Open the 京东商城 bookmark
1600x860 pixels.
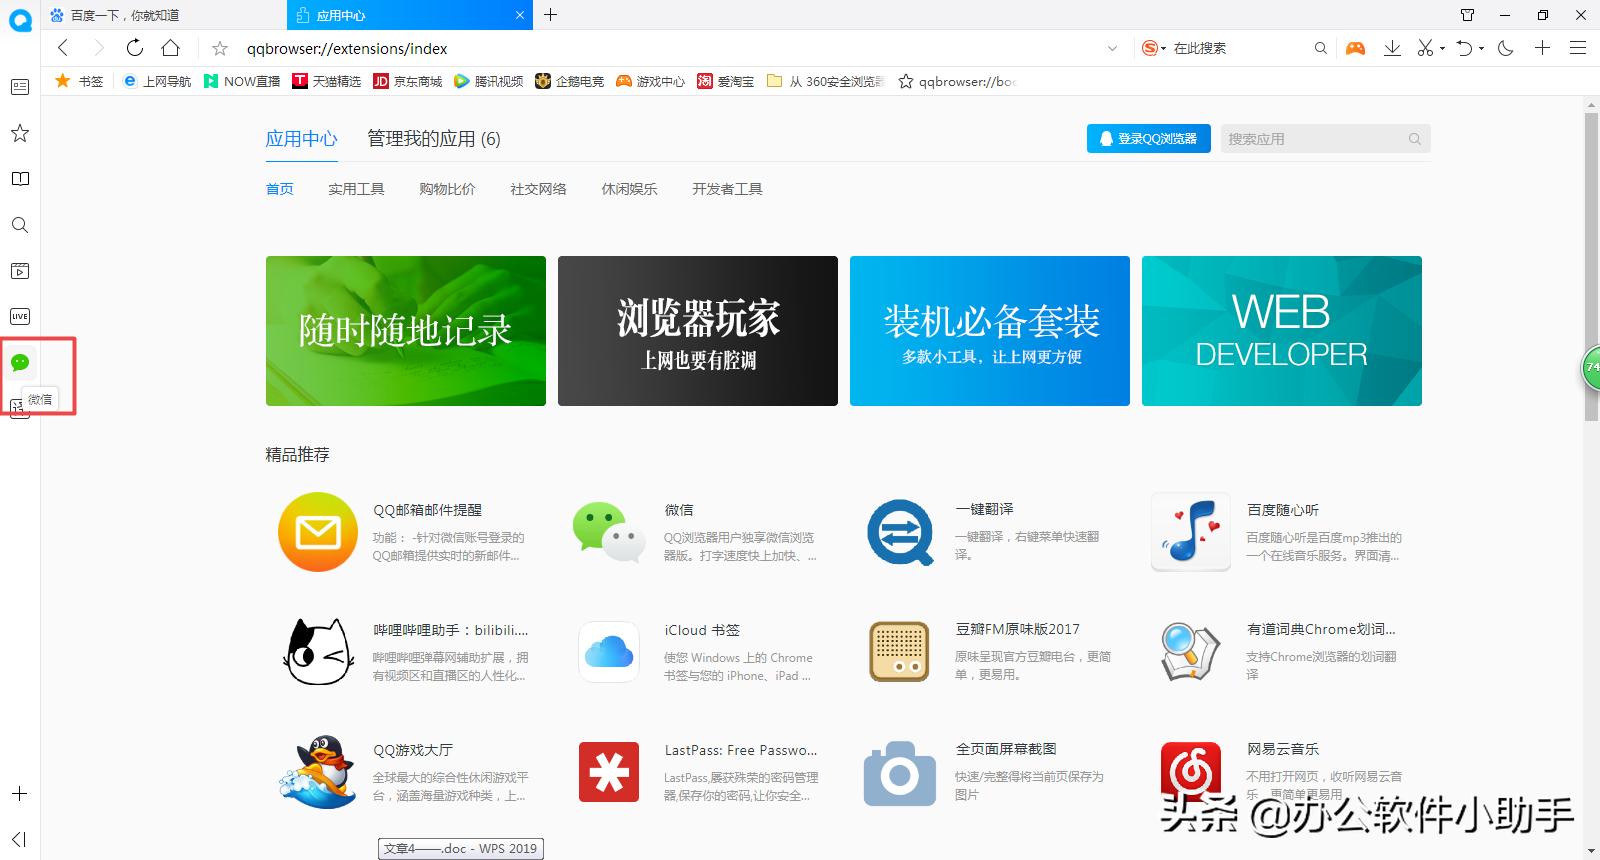(x=408, y=81)
